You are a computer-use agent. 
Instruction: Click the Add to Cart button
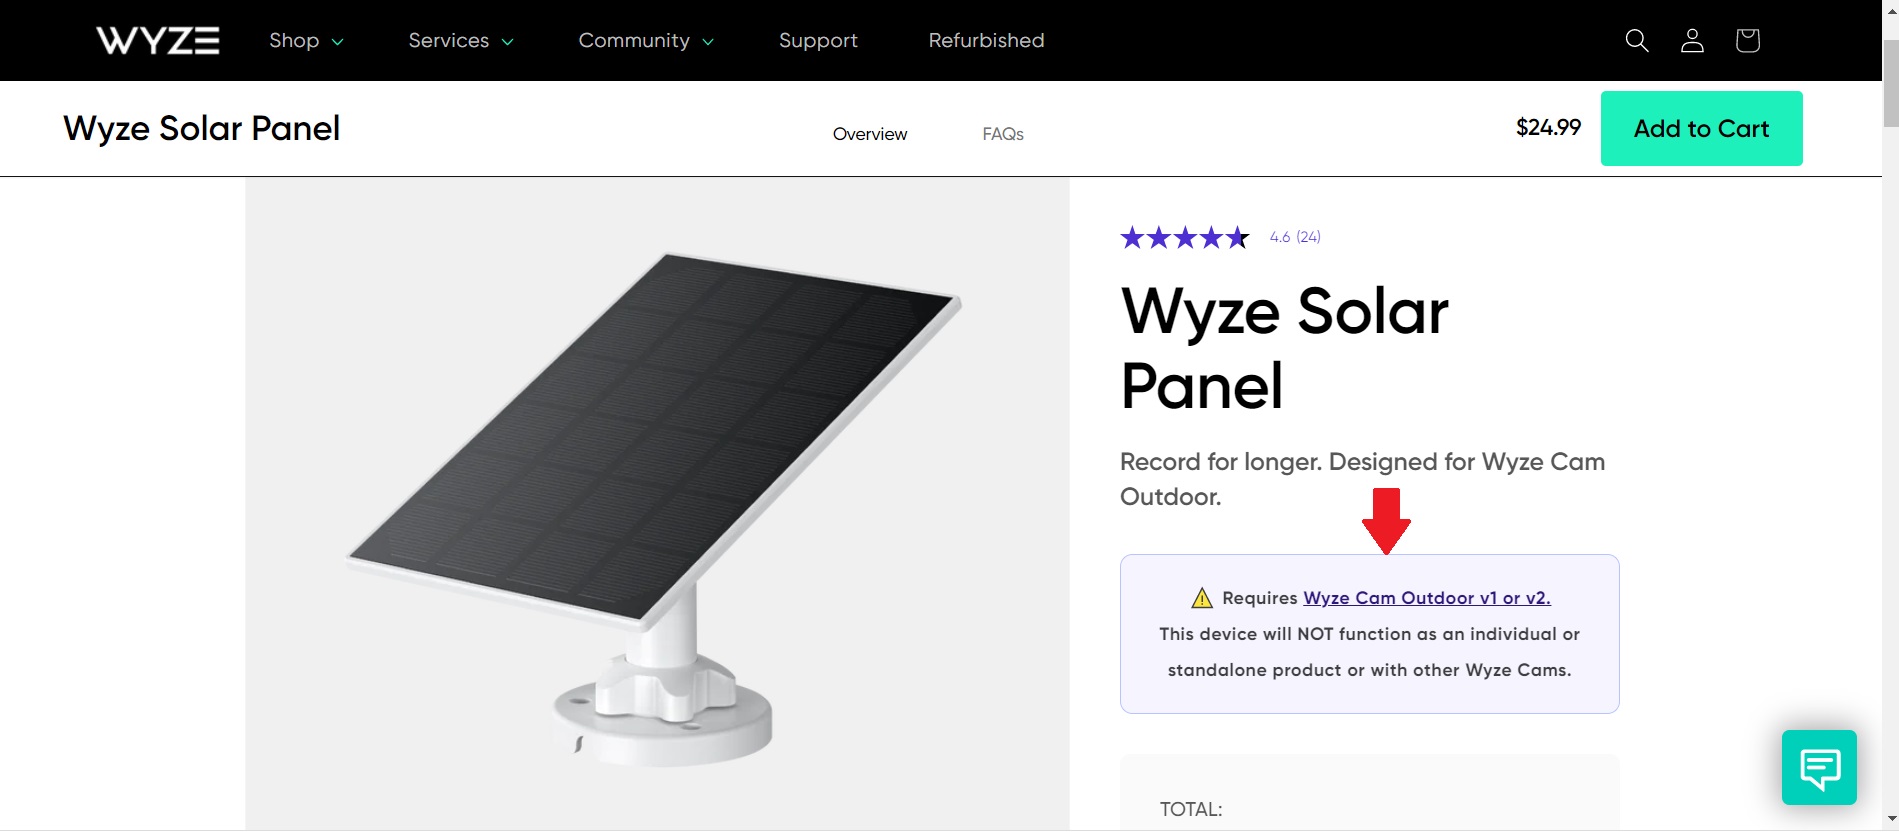pyautogui.click(x=1701, y=128)
